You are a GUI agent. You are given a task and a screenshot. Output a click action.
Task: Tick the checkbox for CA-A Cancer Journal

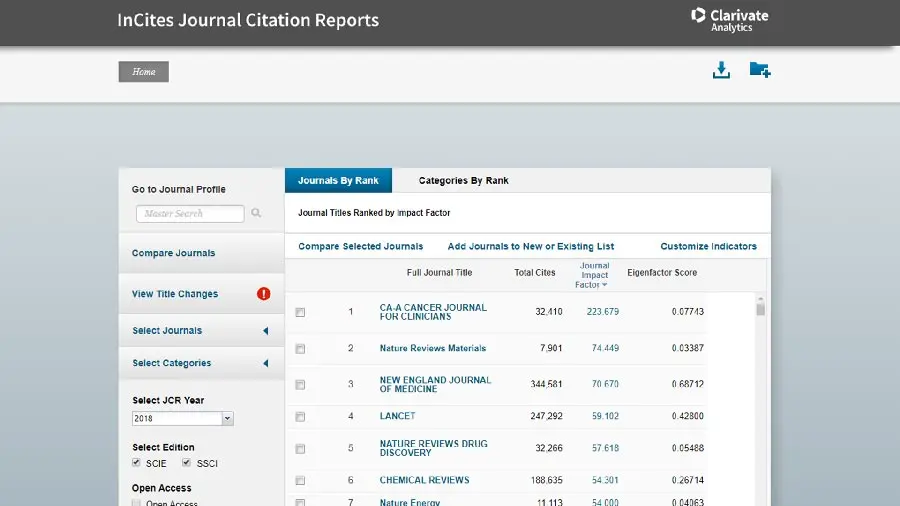[x=300, y=312]
